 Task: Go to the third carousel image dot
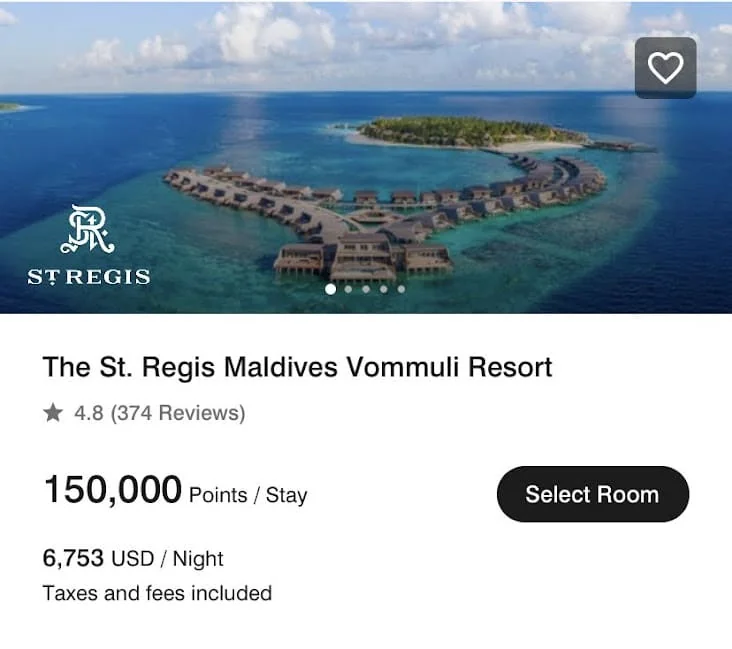pos(366,289)
